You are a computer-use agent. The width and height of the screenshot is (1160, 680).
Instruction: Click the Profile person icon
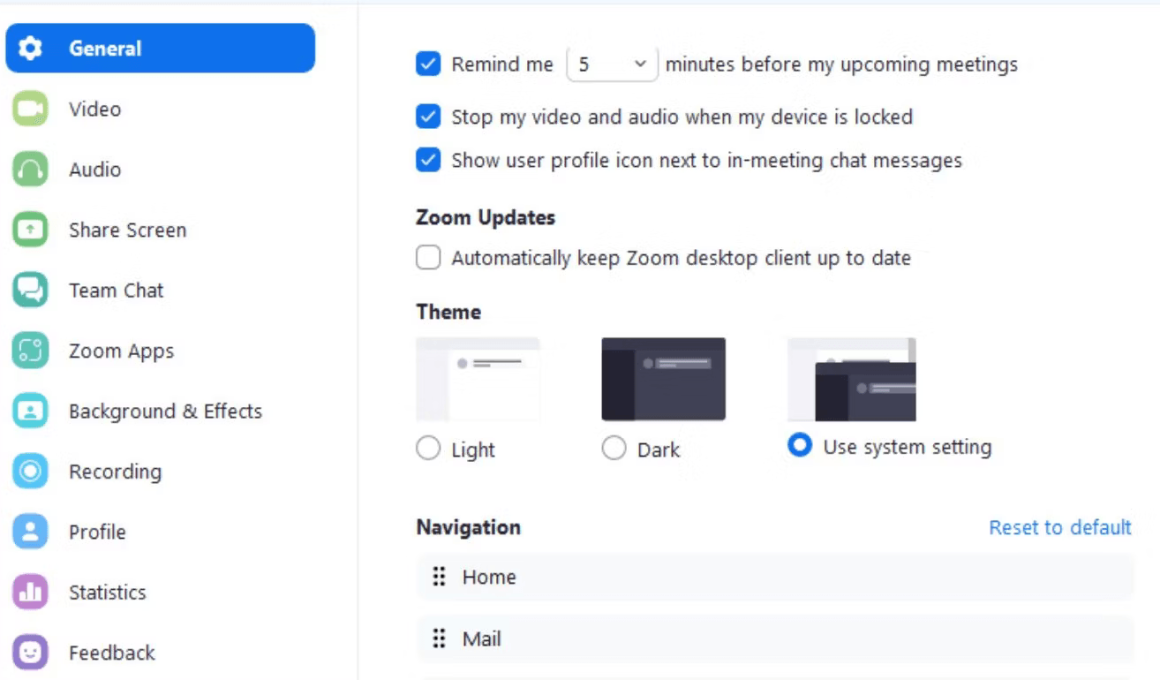30,531
